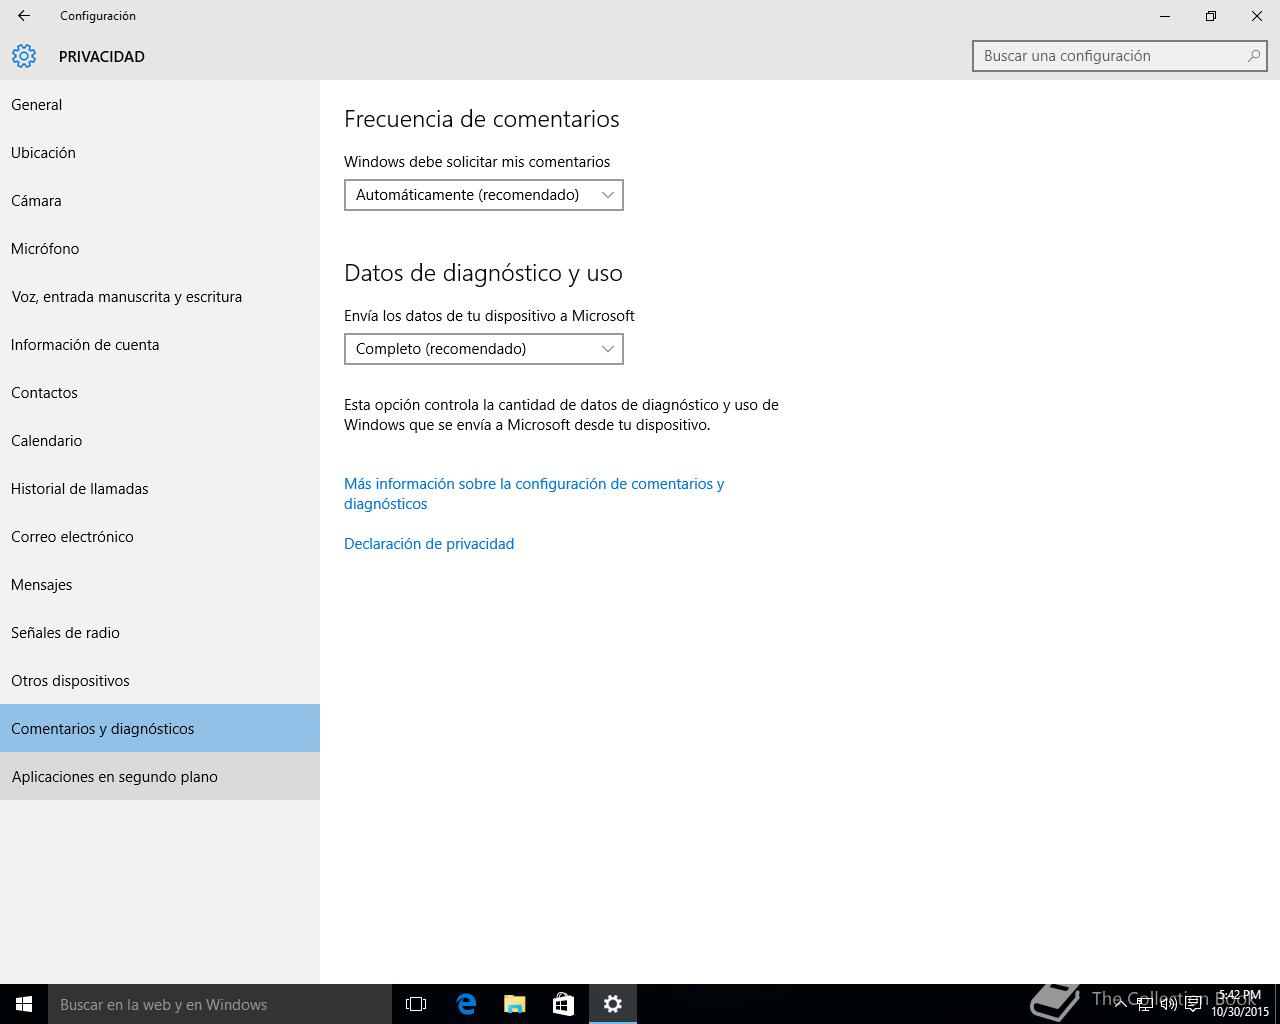Select Señales de radio
1280x1024 pixels.
(x=160, y=633)
